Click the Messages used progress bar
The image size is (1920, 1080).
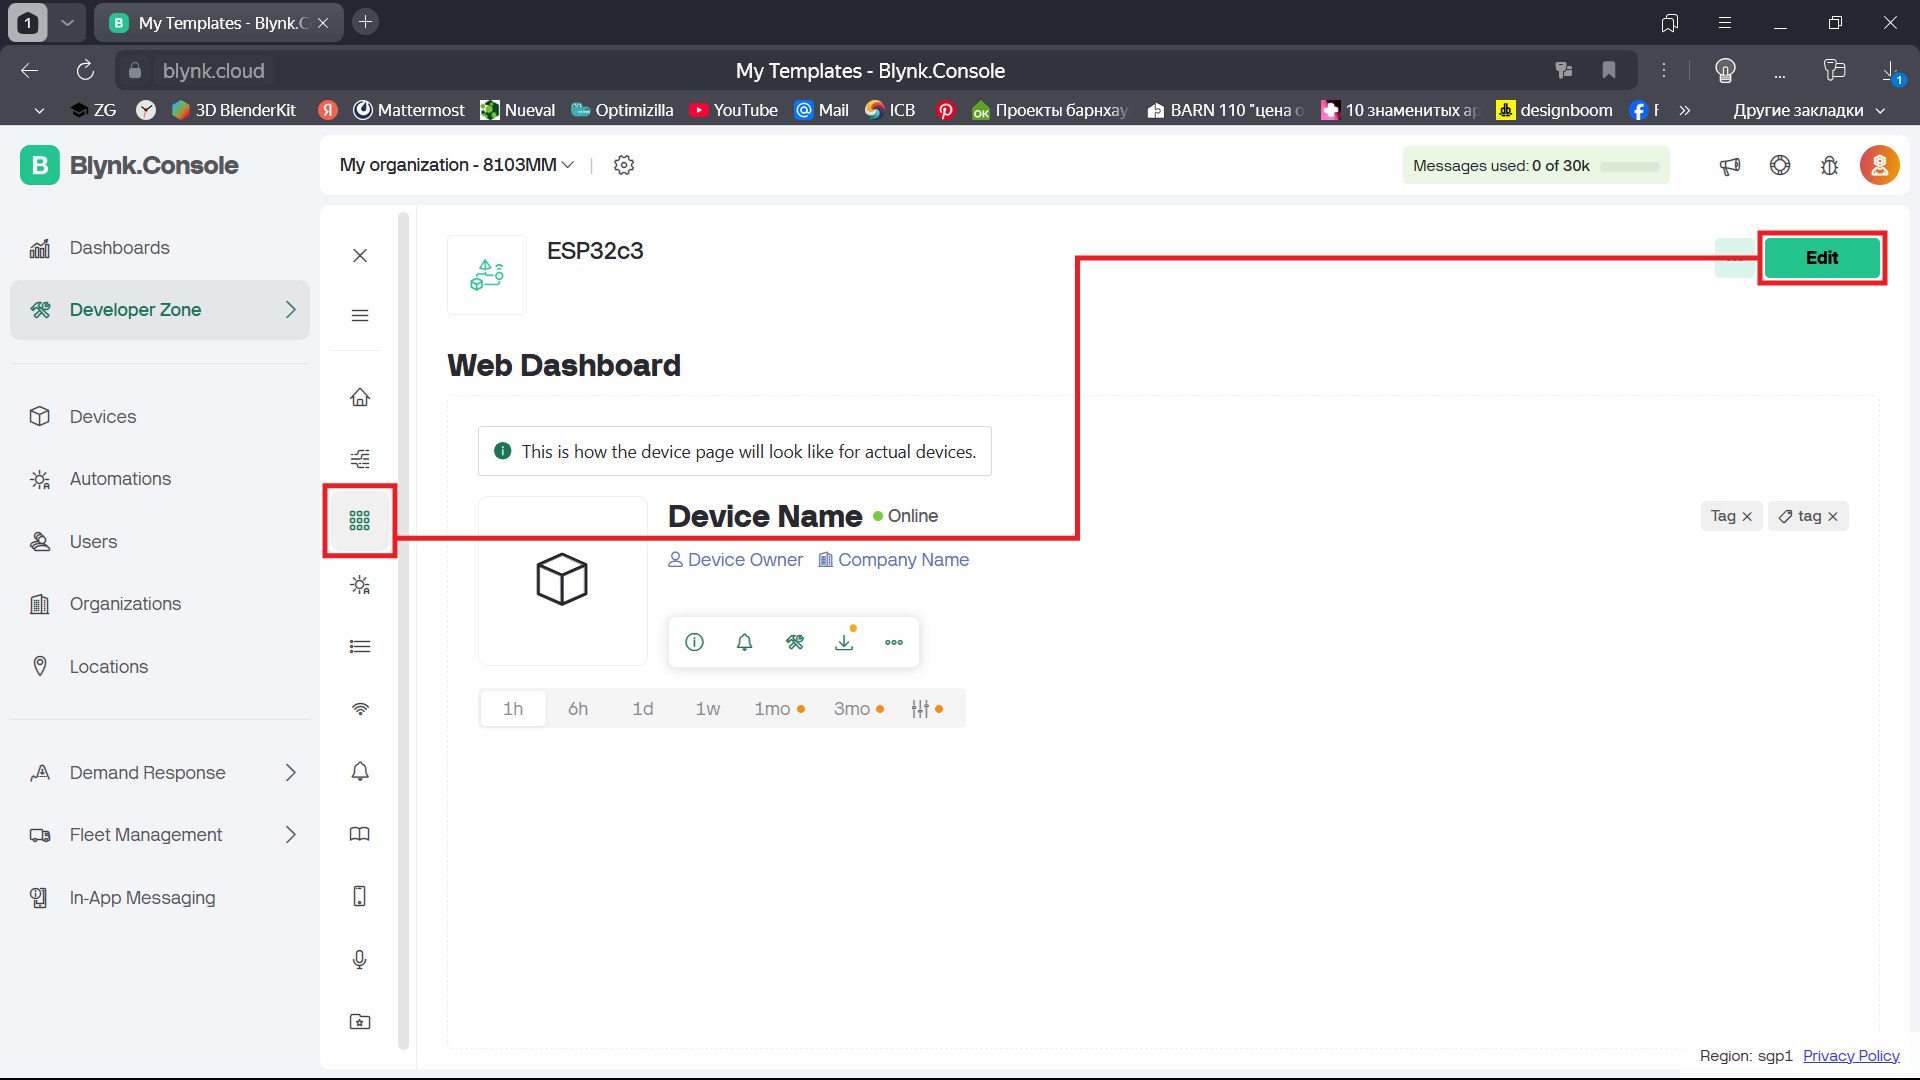(1630, 167)
